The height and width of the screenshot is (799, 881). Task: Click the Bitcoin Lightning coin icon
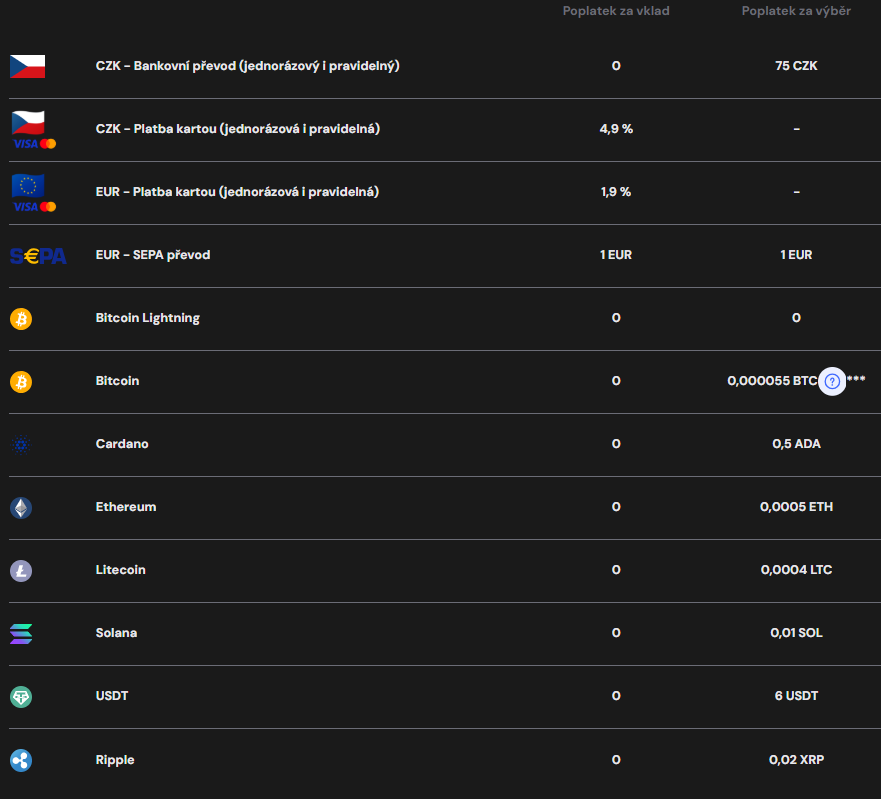[21, 319]
